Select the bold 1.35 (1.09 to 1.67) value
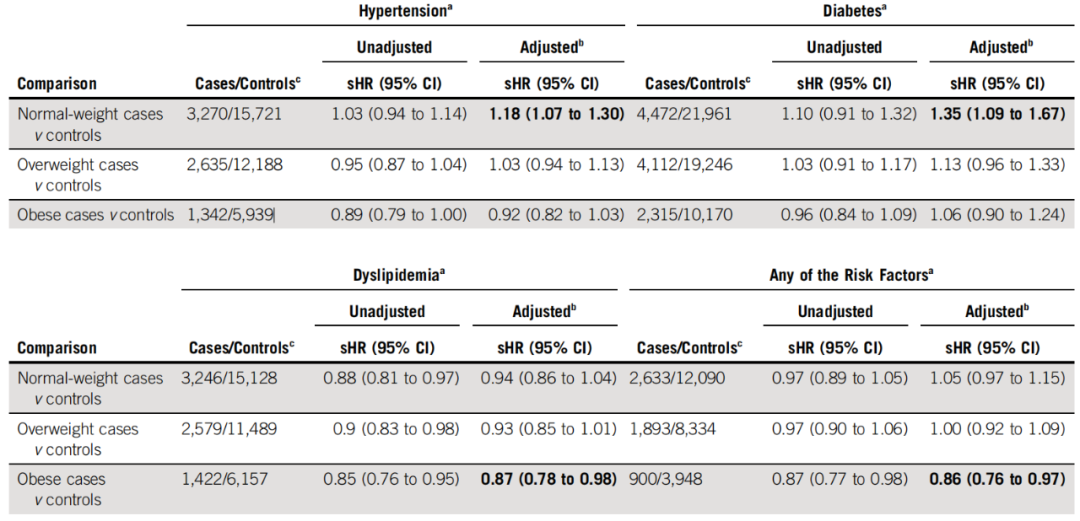 [997, 114]
